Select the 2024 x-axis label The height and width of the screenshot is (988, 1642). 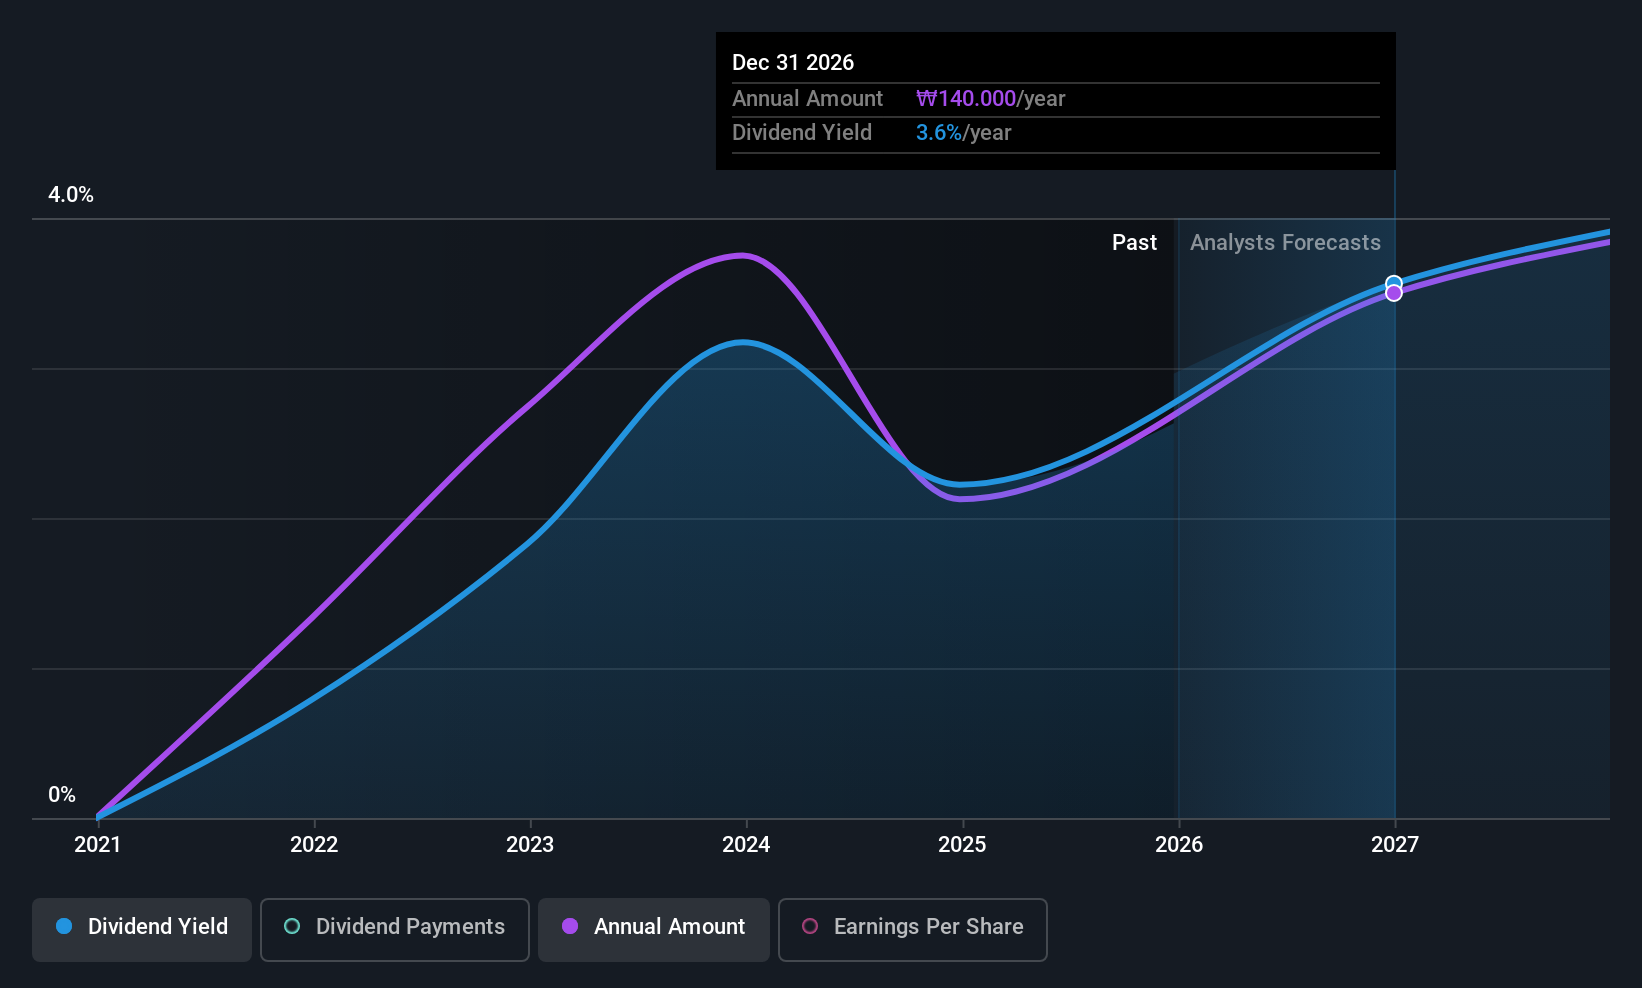[746, 844]
